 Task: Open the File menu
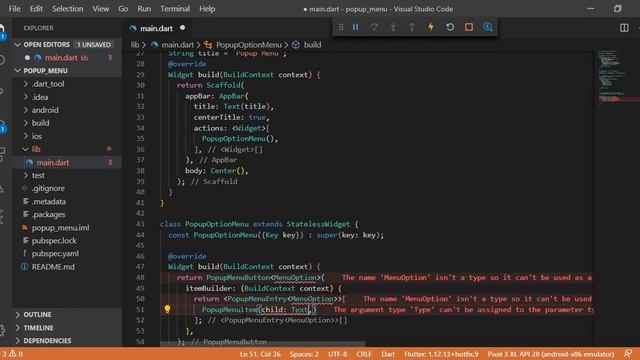click(15, 9)
